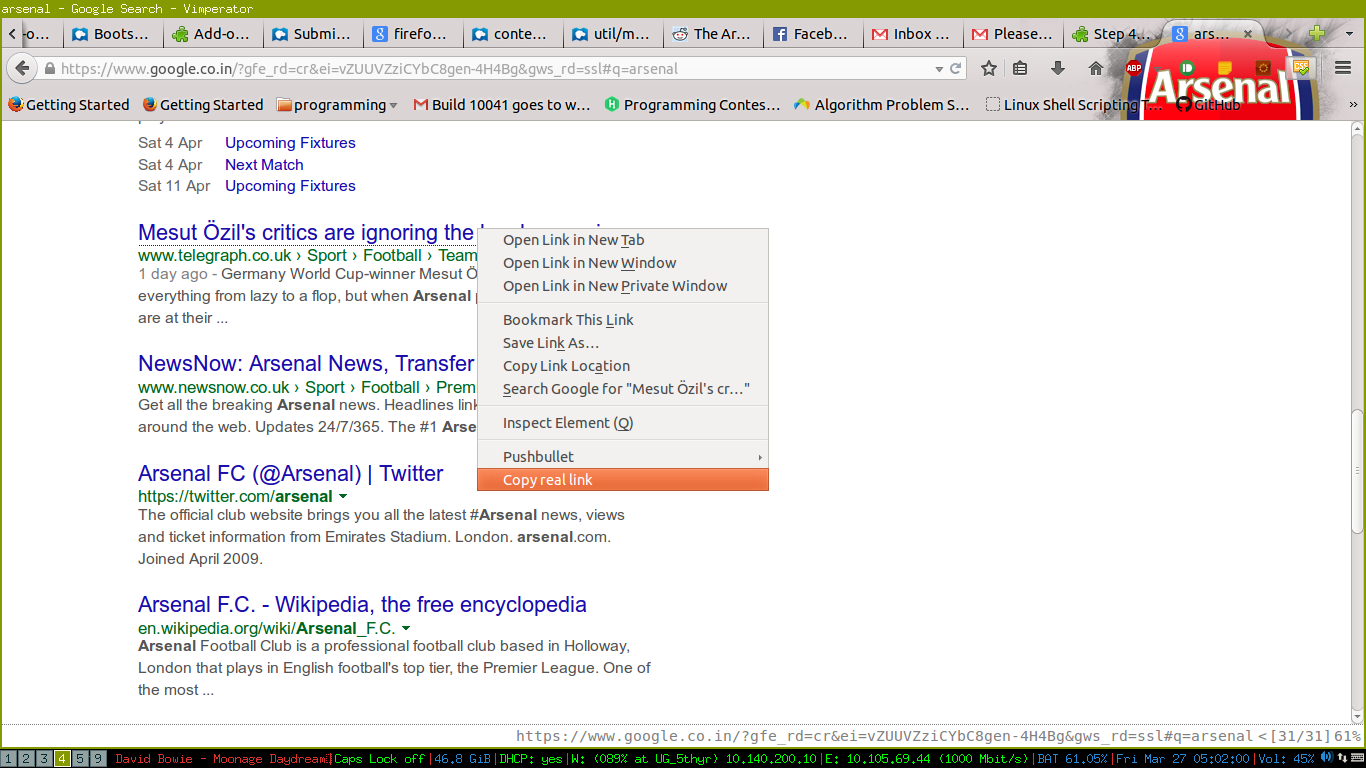The width and height of the screenshot is (1366, 768).
Task: Open the Next Match link
Action: (264, 165)
